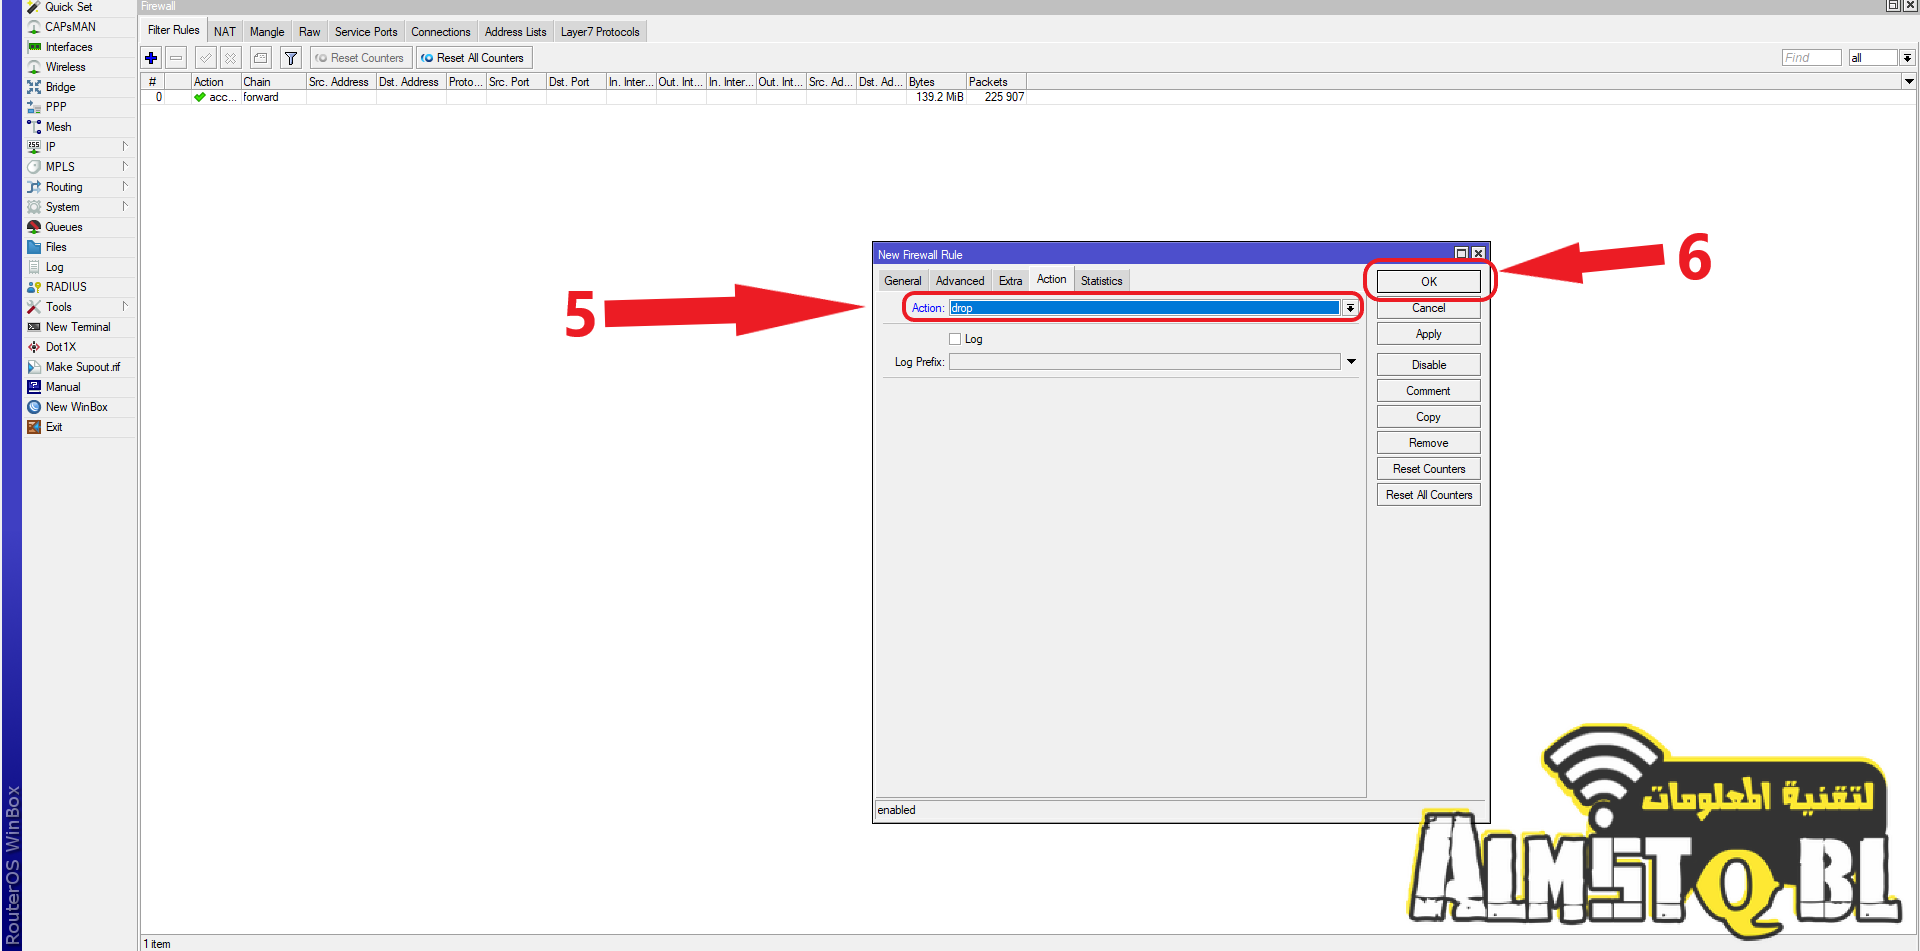Click the Quick Set wand icon
The width and height of the screenshot is (1920, 951).
coord(34,7)
